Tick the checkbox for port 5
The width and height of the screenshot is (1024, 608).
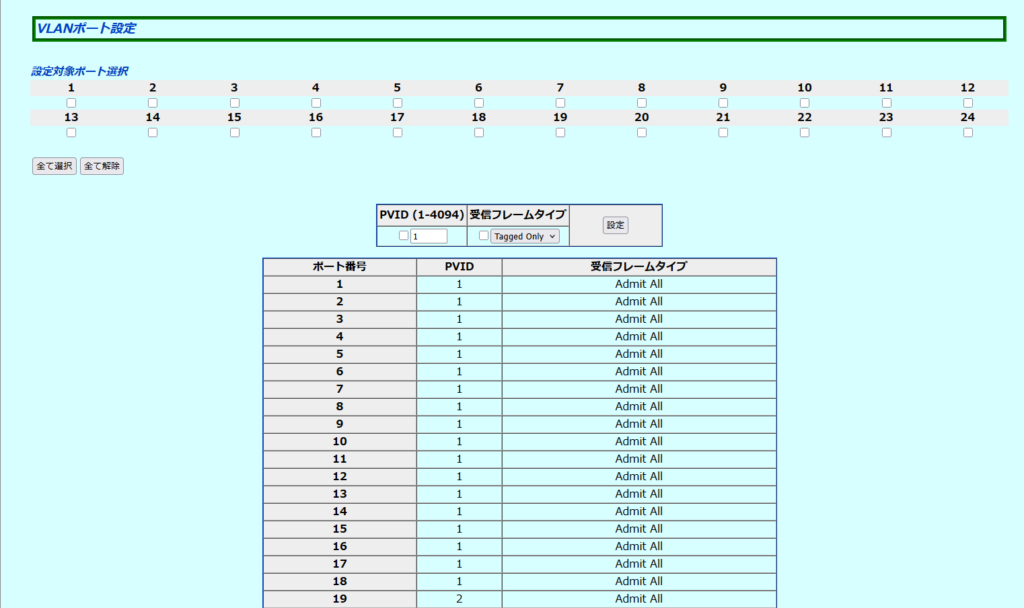tap(397, 103)
